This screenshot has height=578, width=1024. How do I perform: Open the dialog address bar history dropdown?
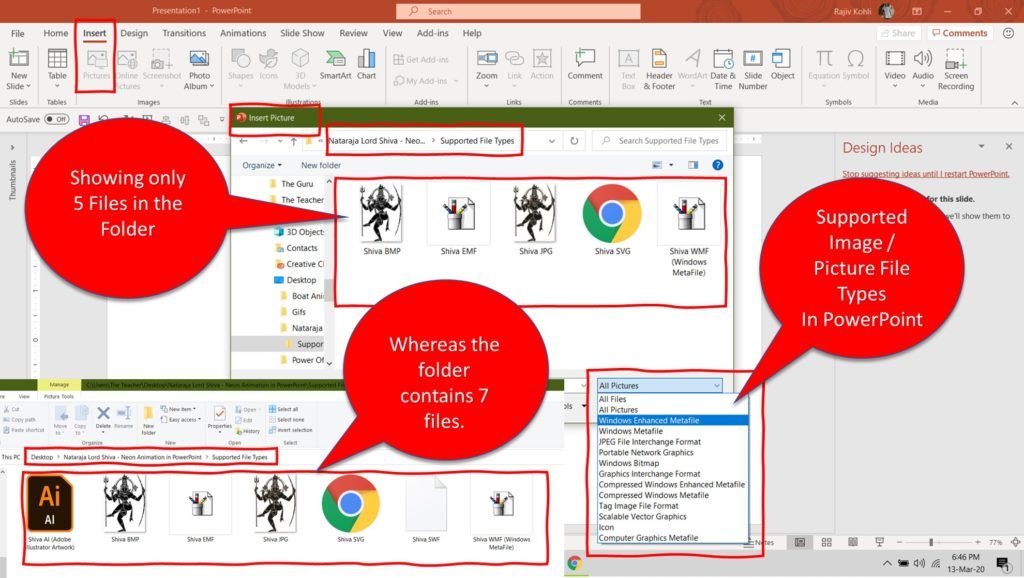(552, 141)
